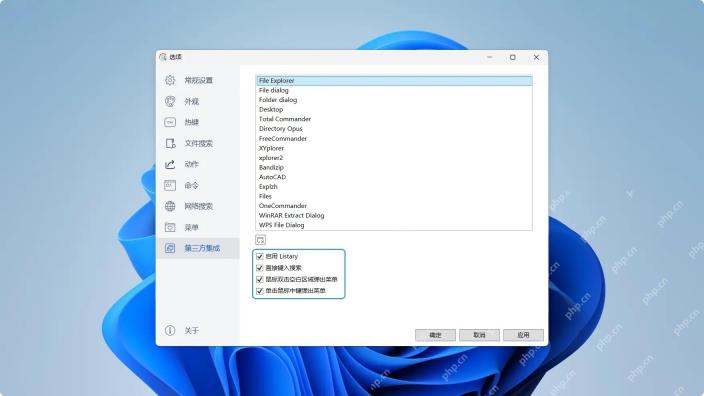704x396 pixels.
Task: Select Explzh in the list
Action: point(394,187)
